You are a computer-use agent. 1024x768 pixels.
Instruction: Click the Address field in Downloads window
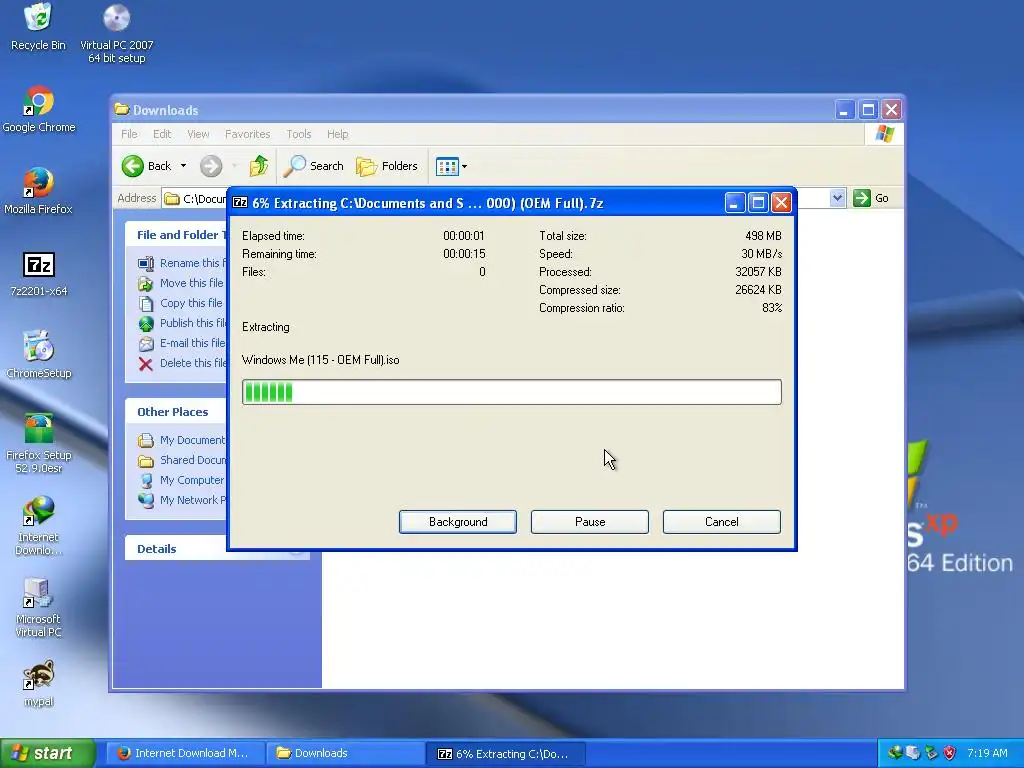click(x=195, y=198)
